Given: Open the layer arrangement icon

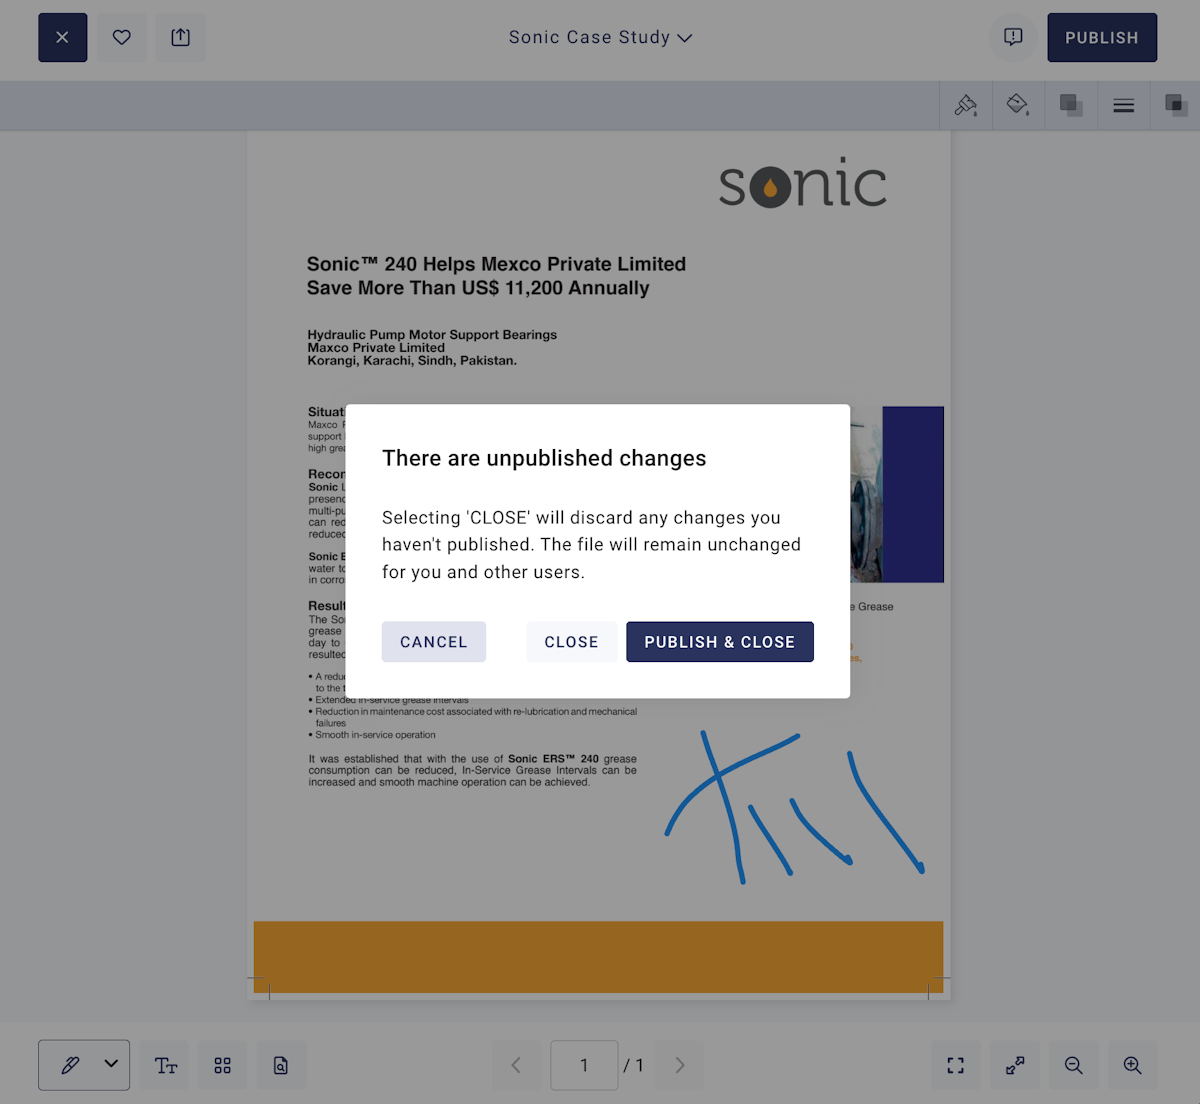Looking at the screenshot, I should (x=1175, y=105).
